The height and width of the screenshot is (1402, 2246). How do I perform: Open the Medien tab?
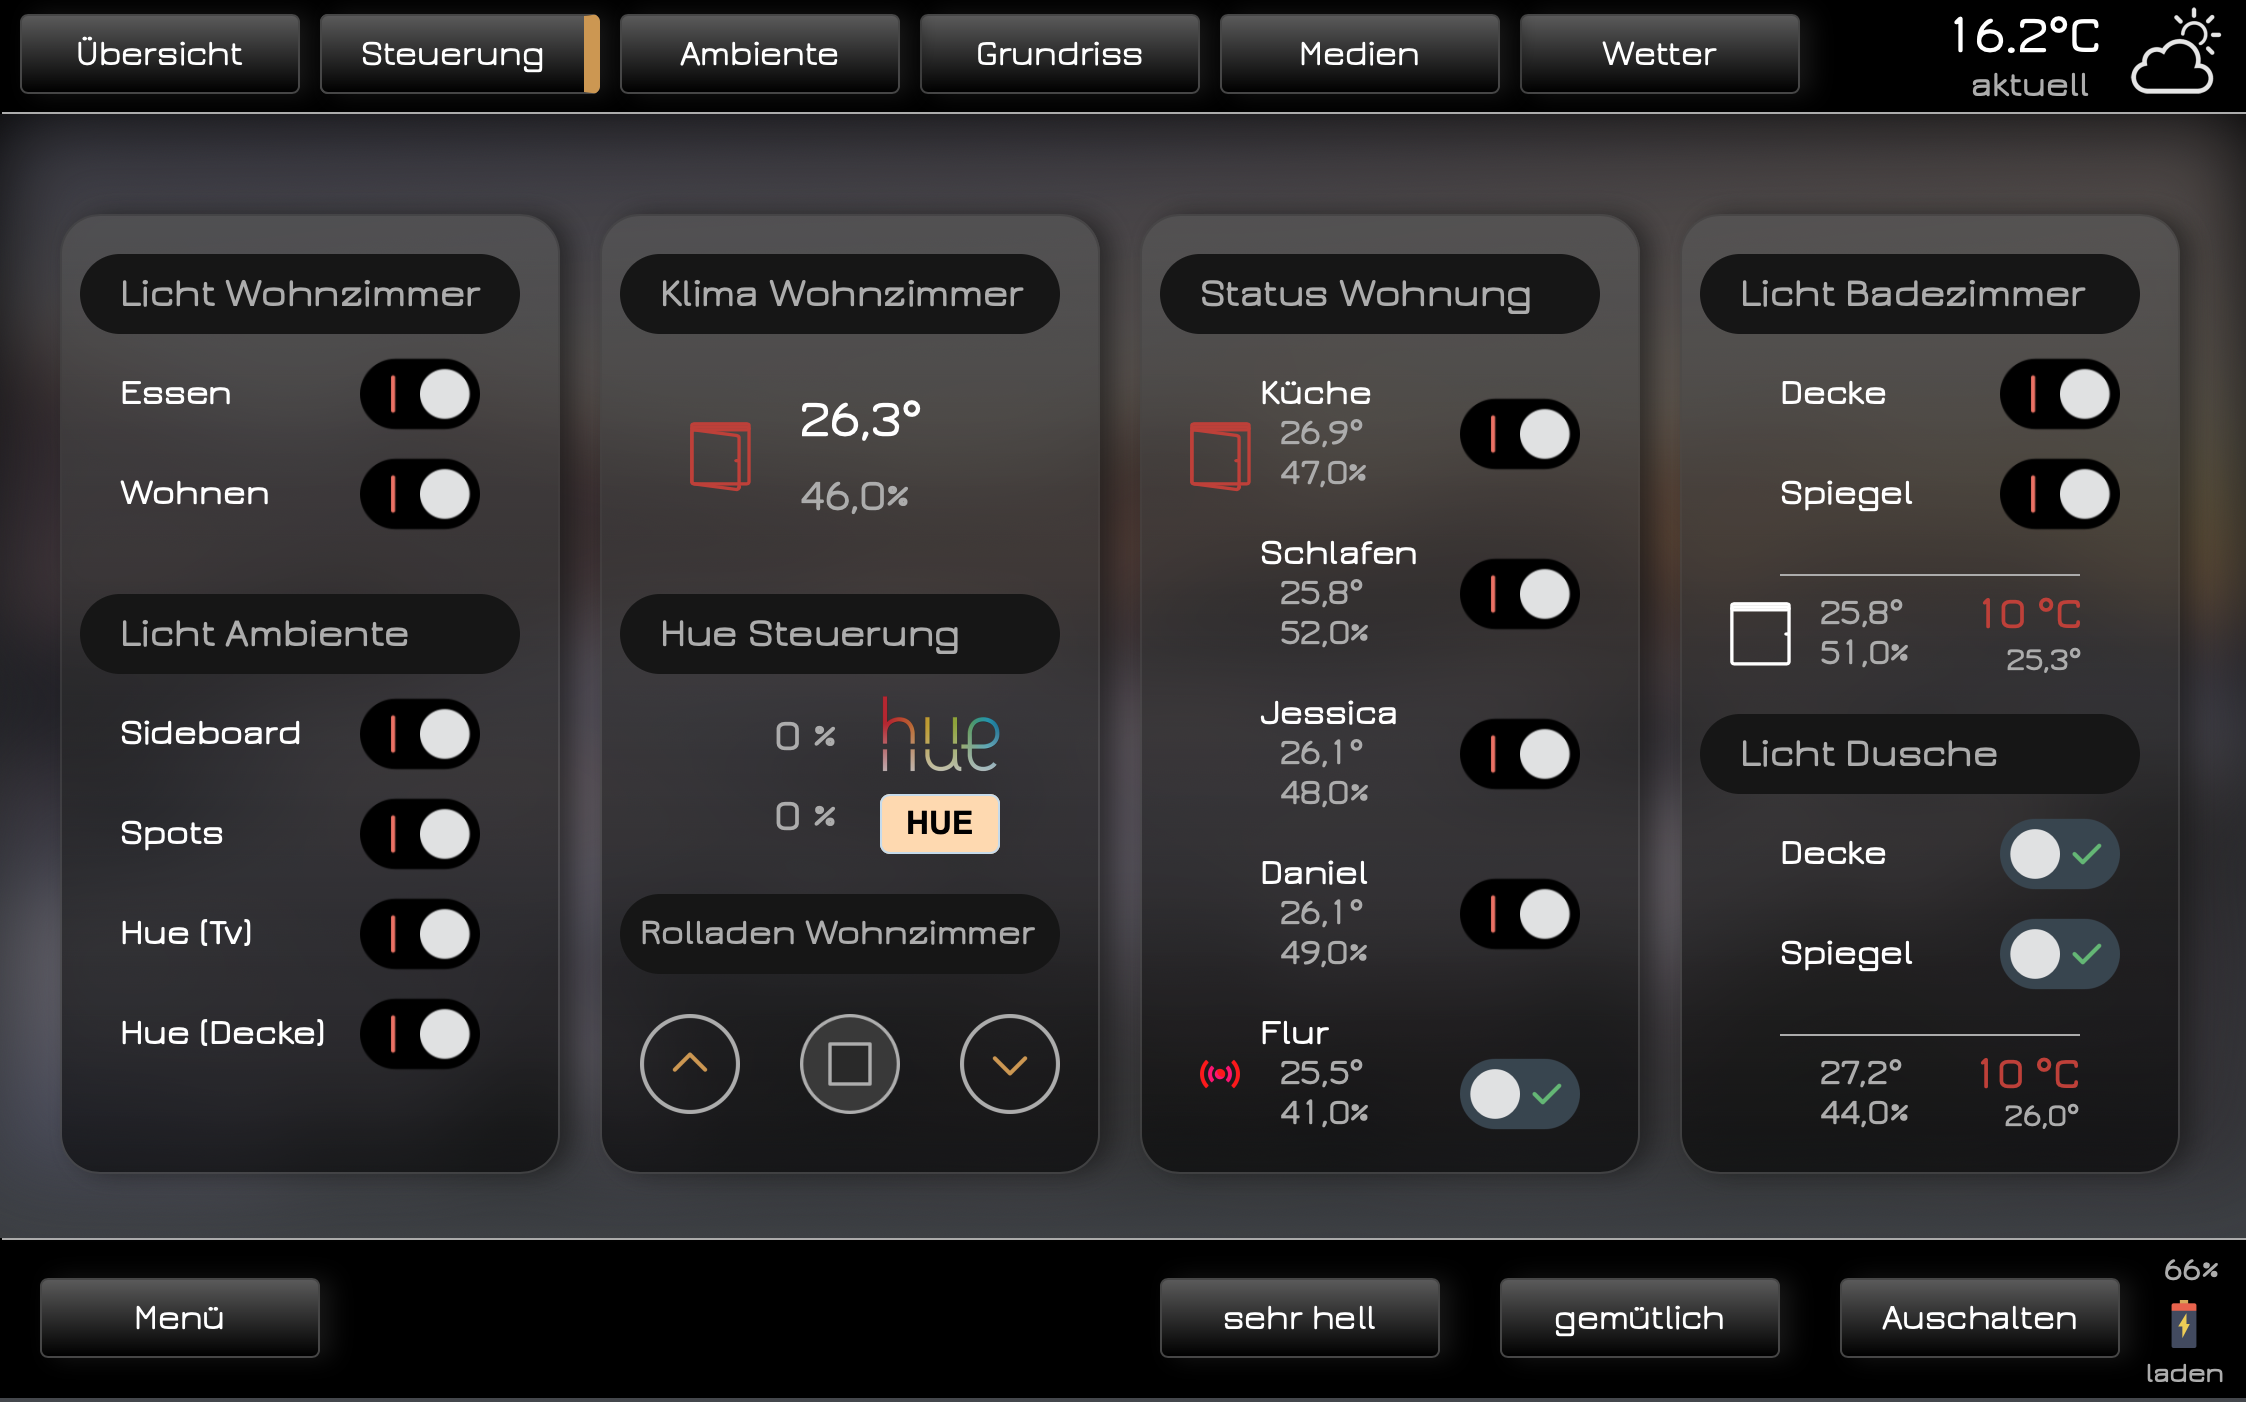[x=1360, y=54]
